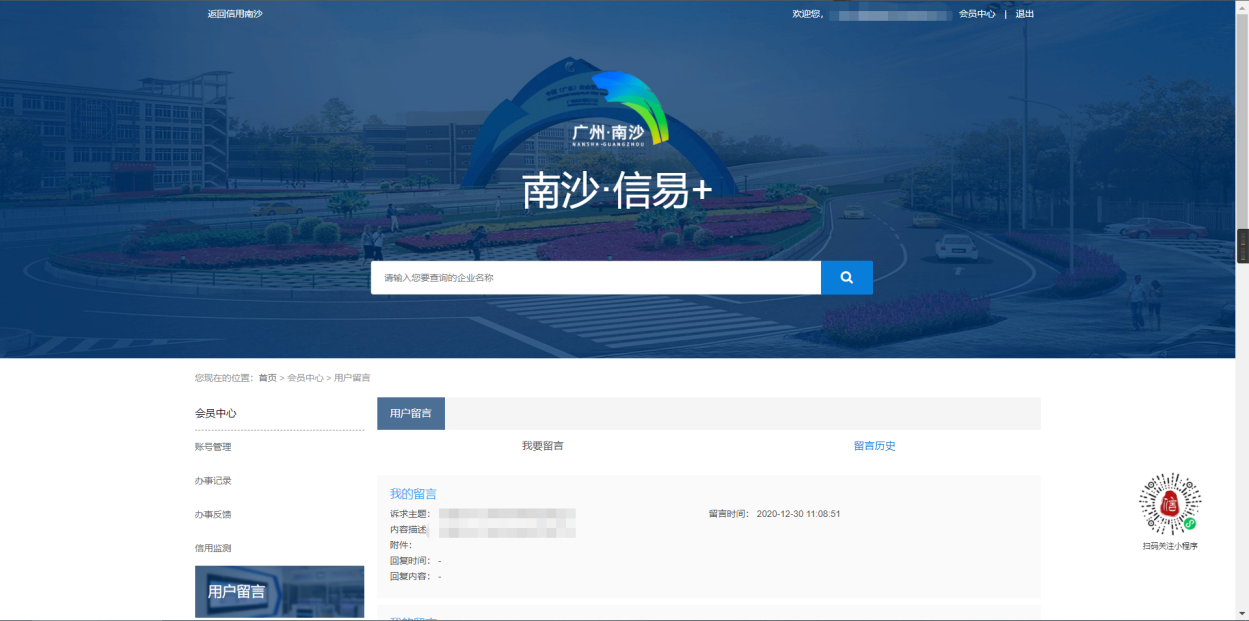Switch to 留言历史 sub-tab
This screenshot has height=621, width=1249.
coord(875,446)
